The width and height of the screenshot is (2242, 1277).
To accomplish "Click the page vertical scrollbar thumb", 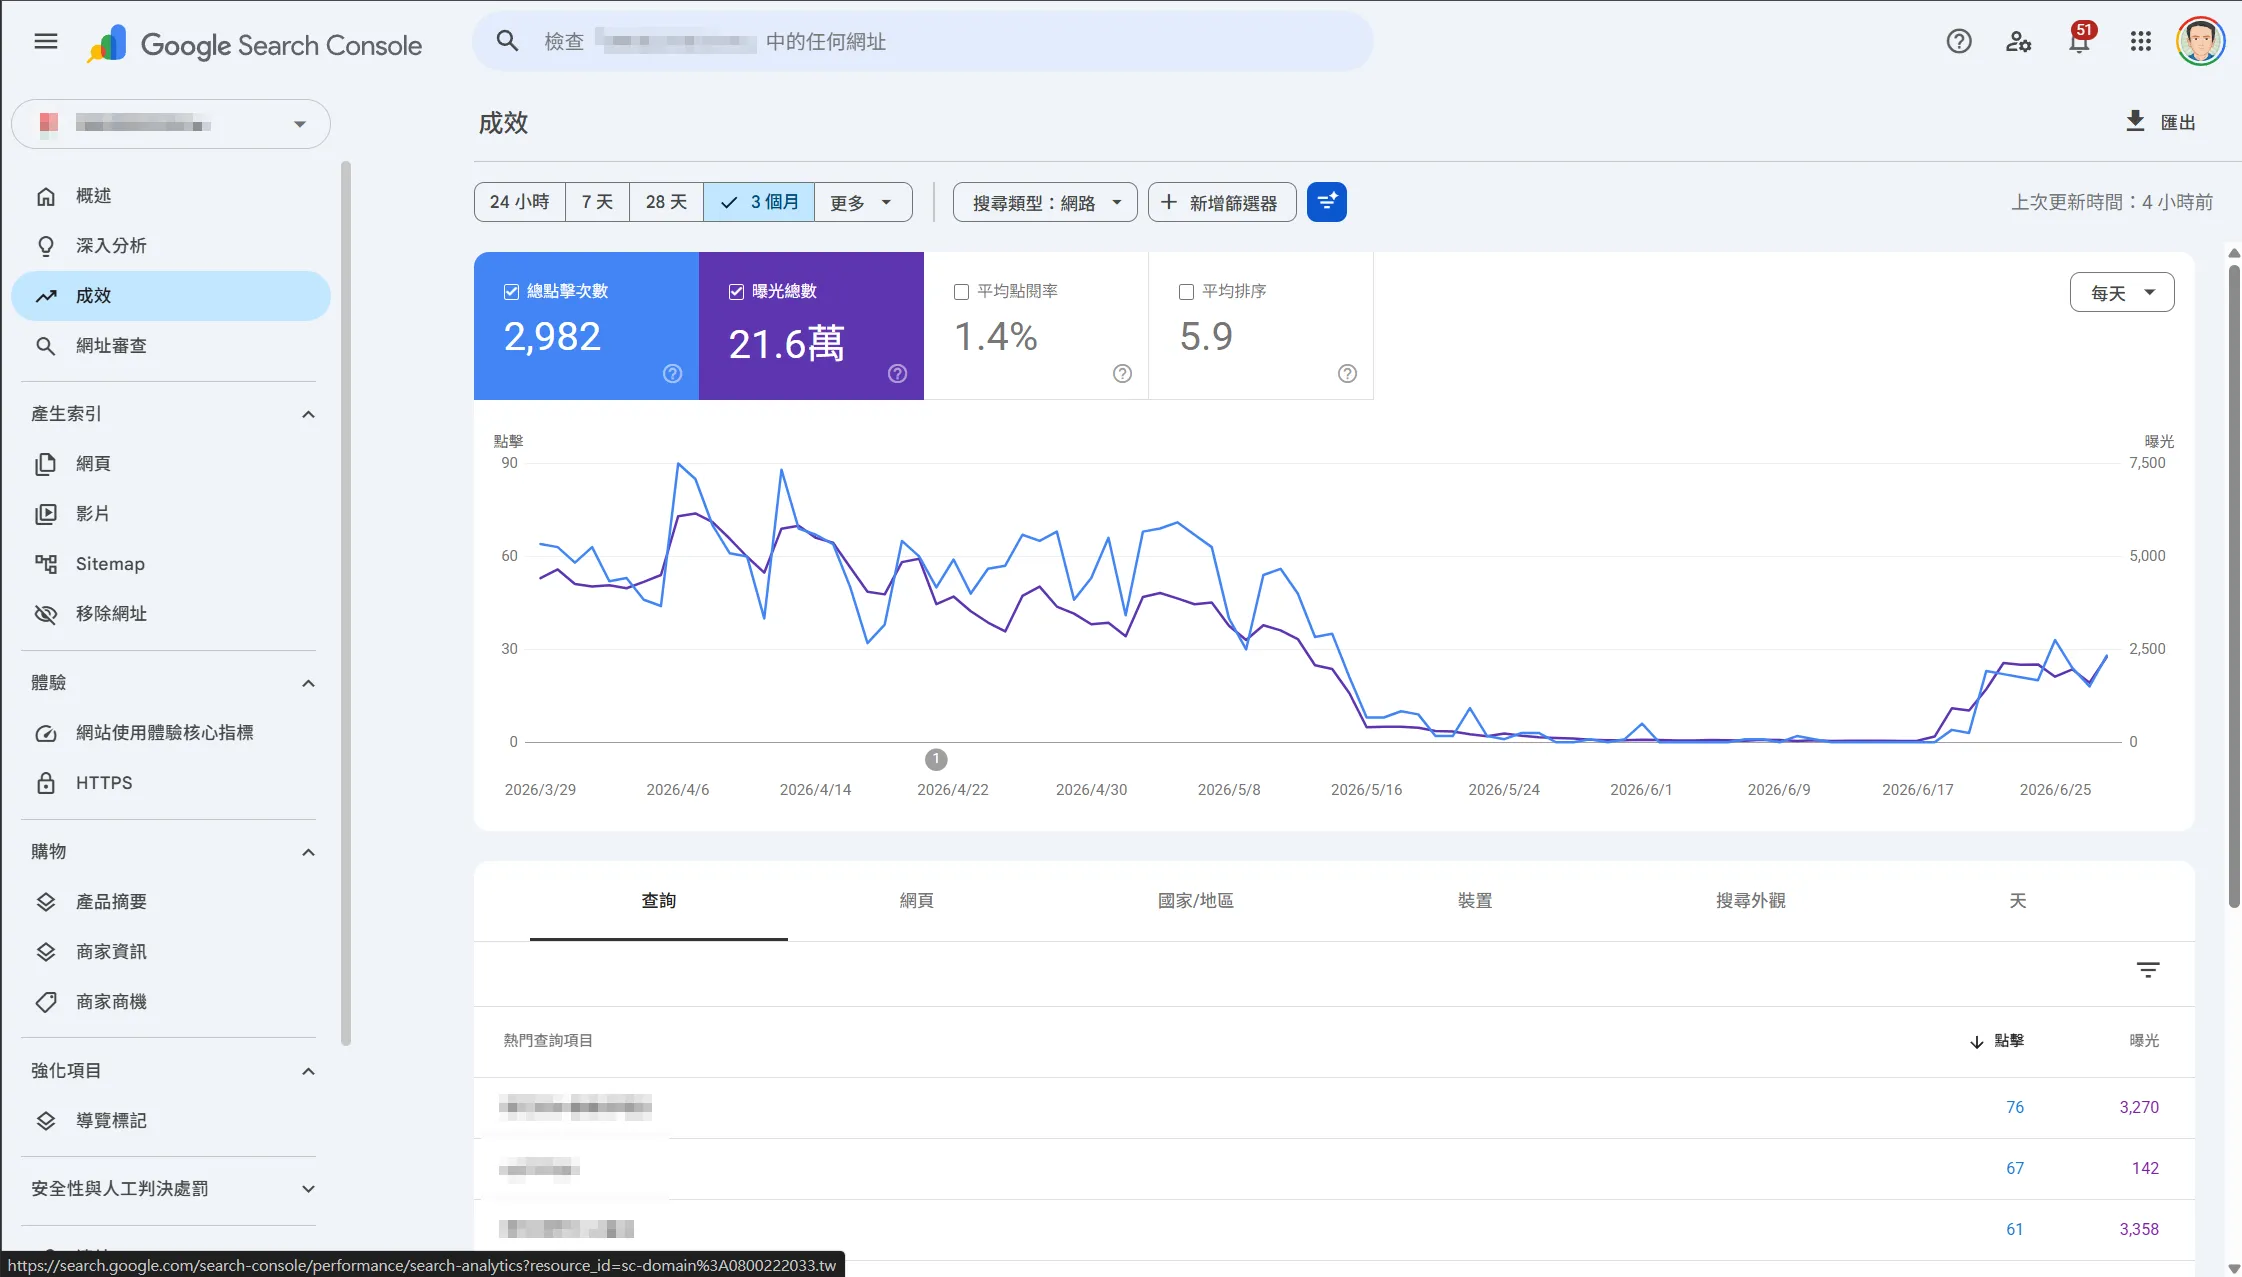I will pyautogui.click(x=2234, y=586).
